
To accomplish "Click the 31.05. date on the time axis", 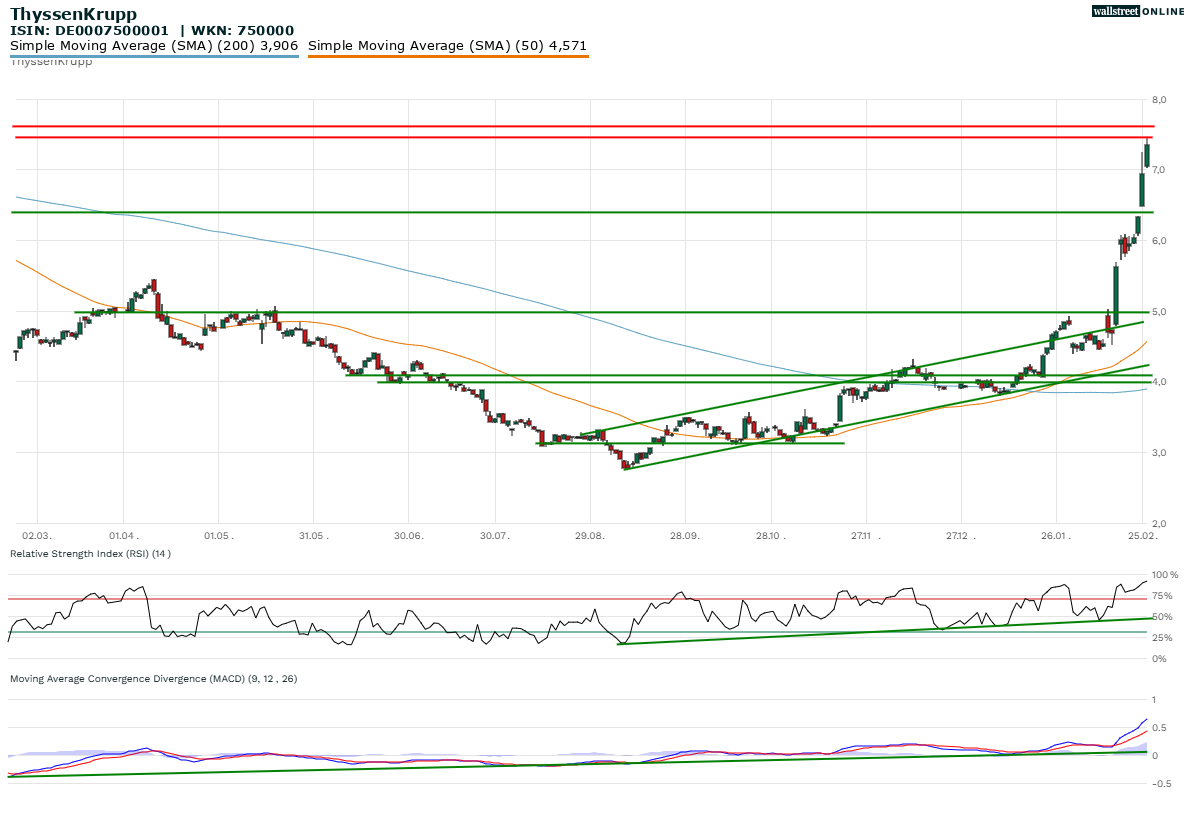I will point(314,536).
